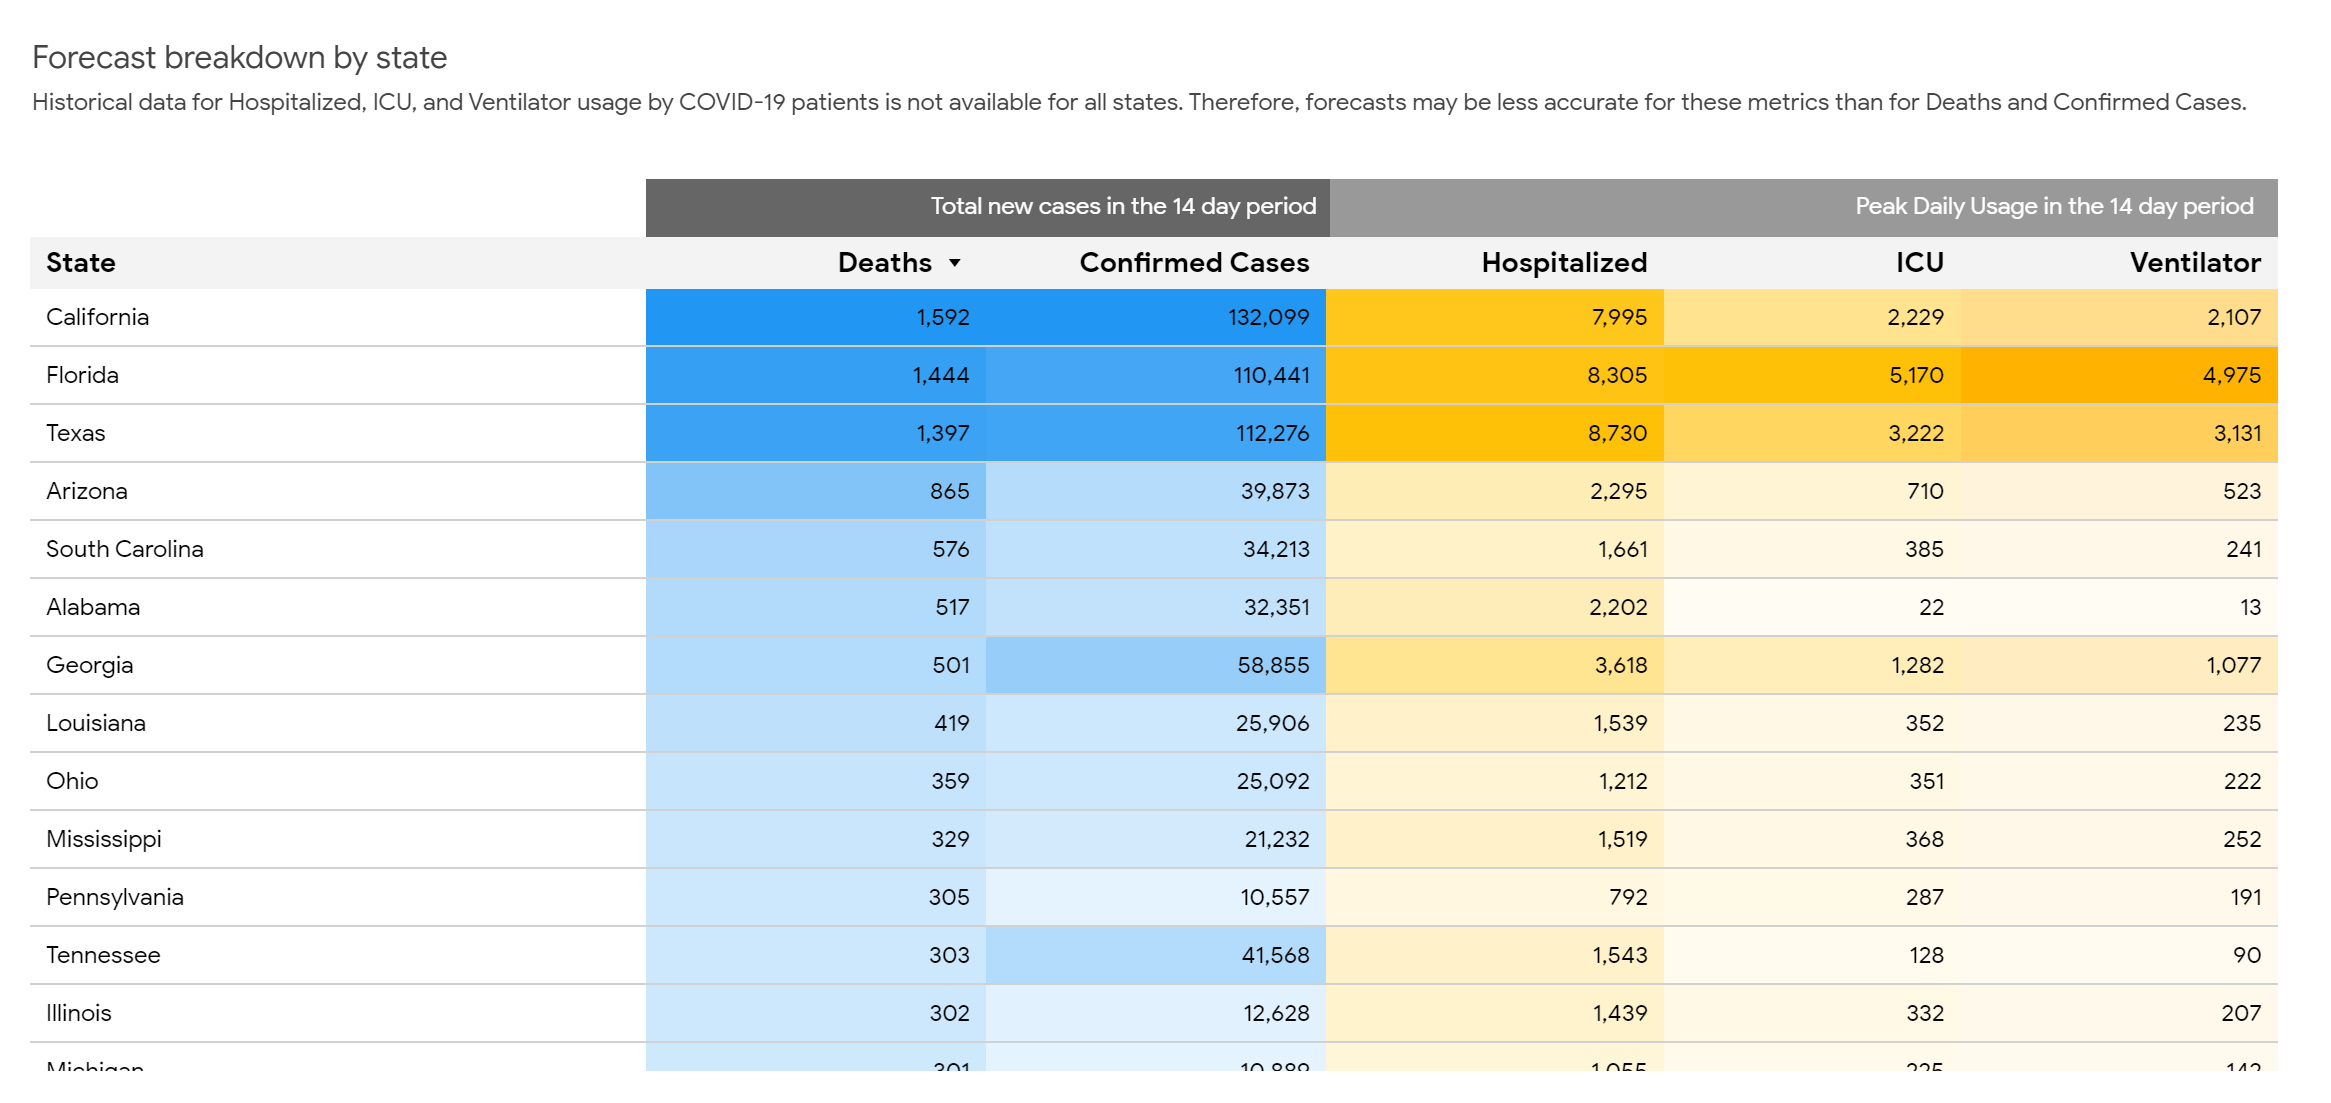2331x1103 pixels.
Task: Select Alabama's ICU value 22
Action: [1931, 607]
